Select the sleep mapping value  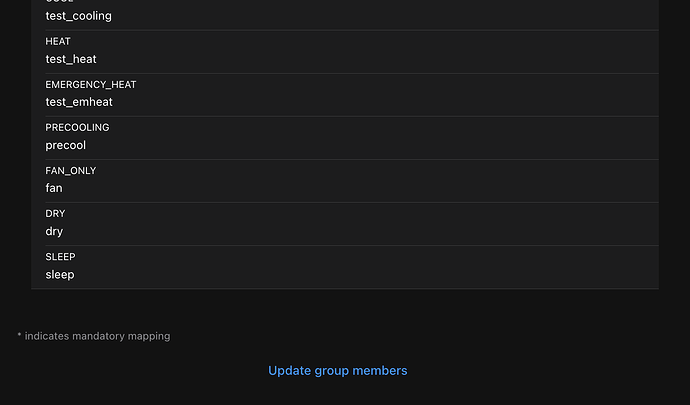(x=60, y=275)
